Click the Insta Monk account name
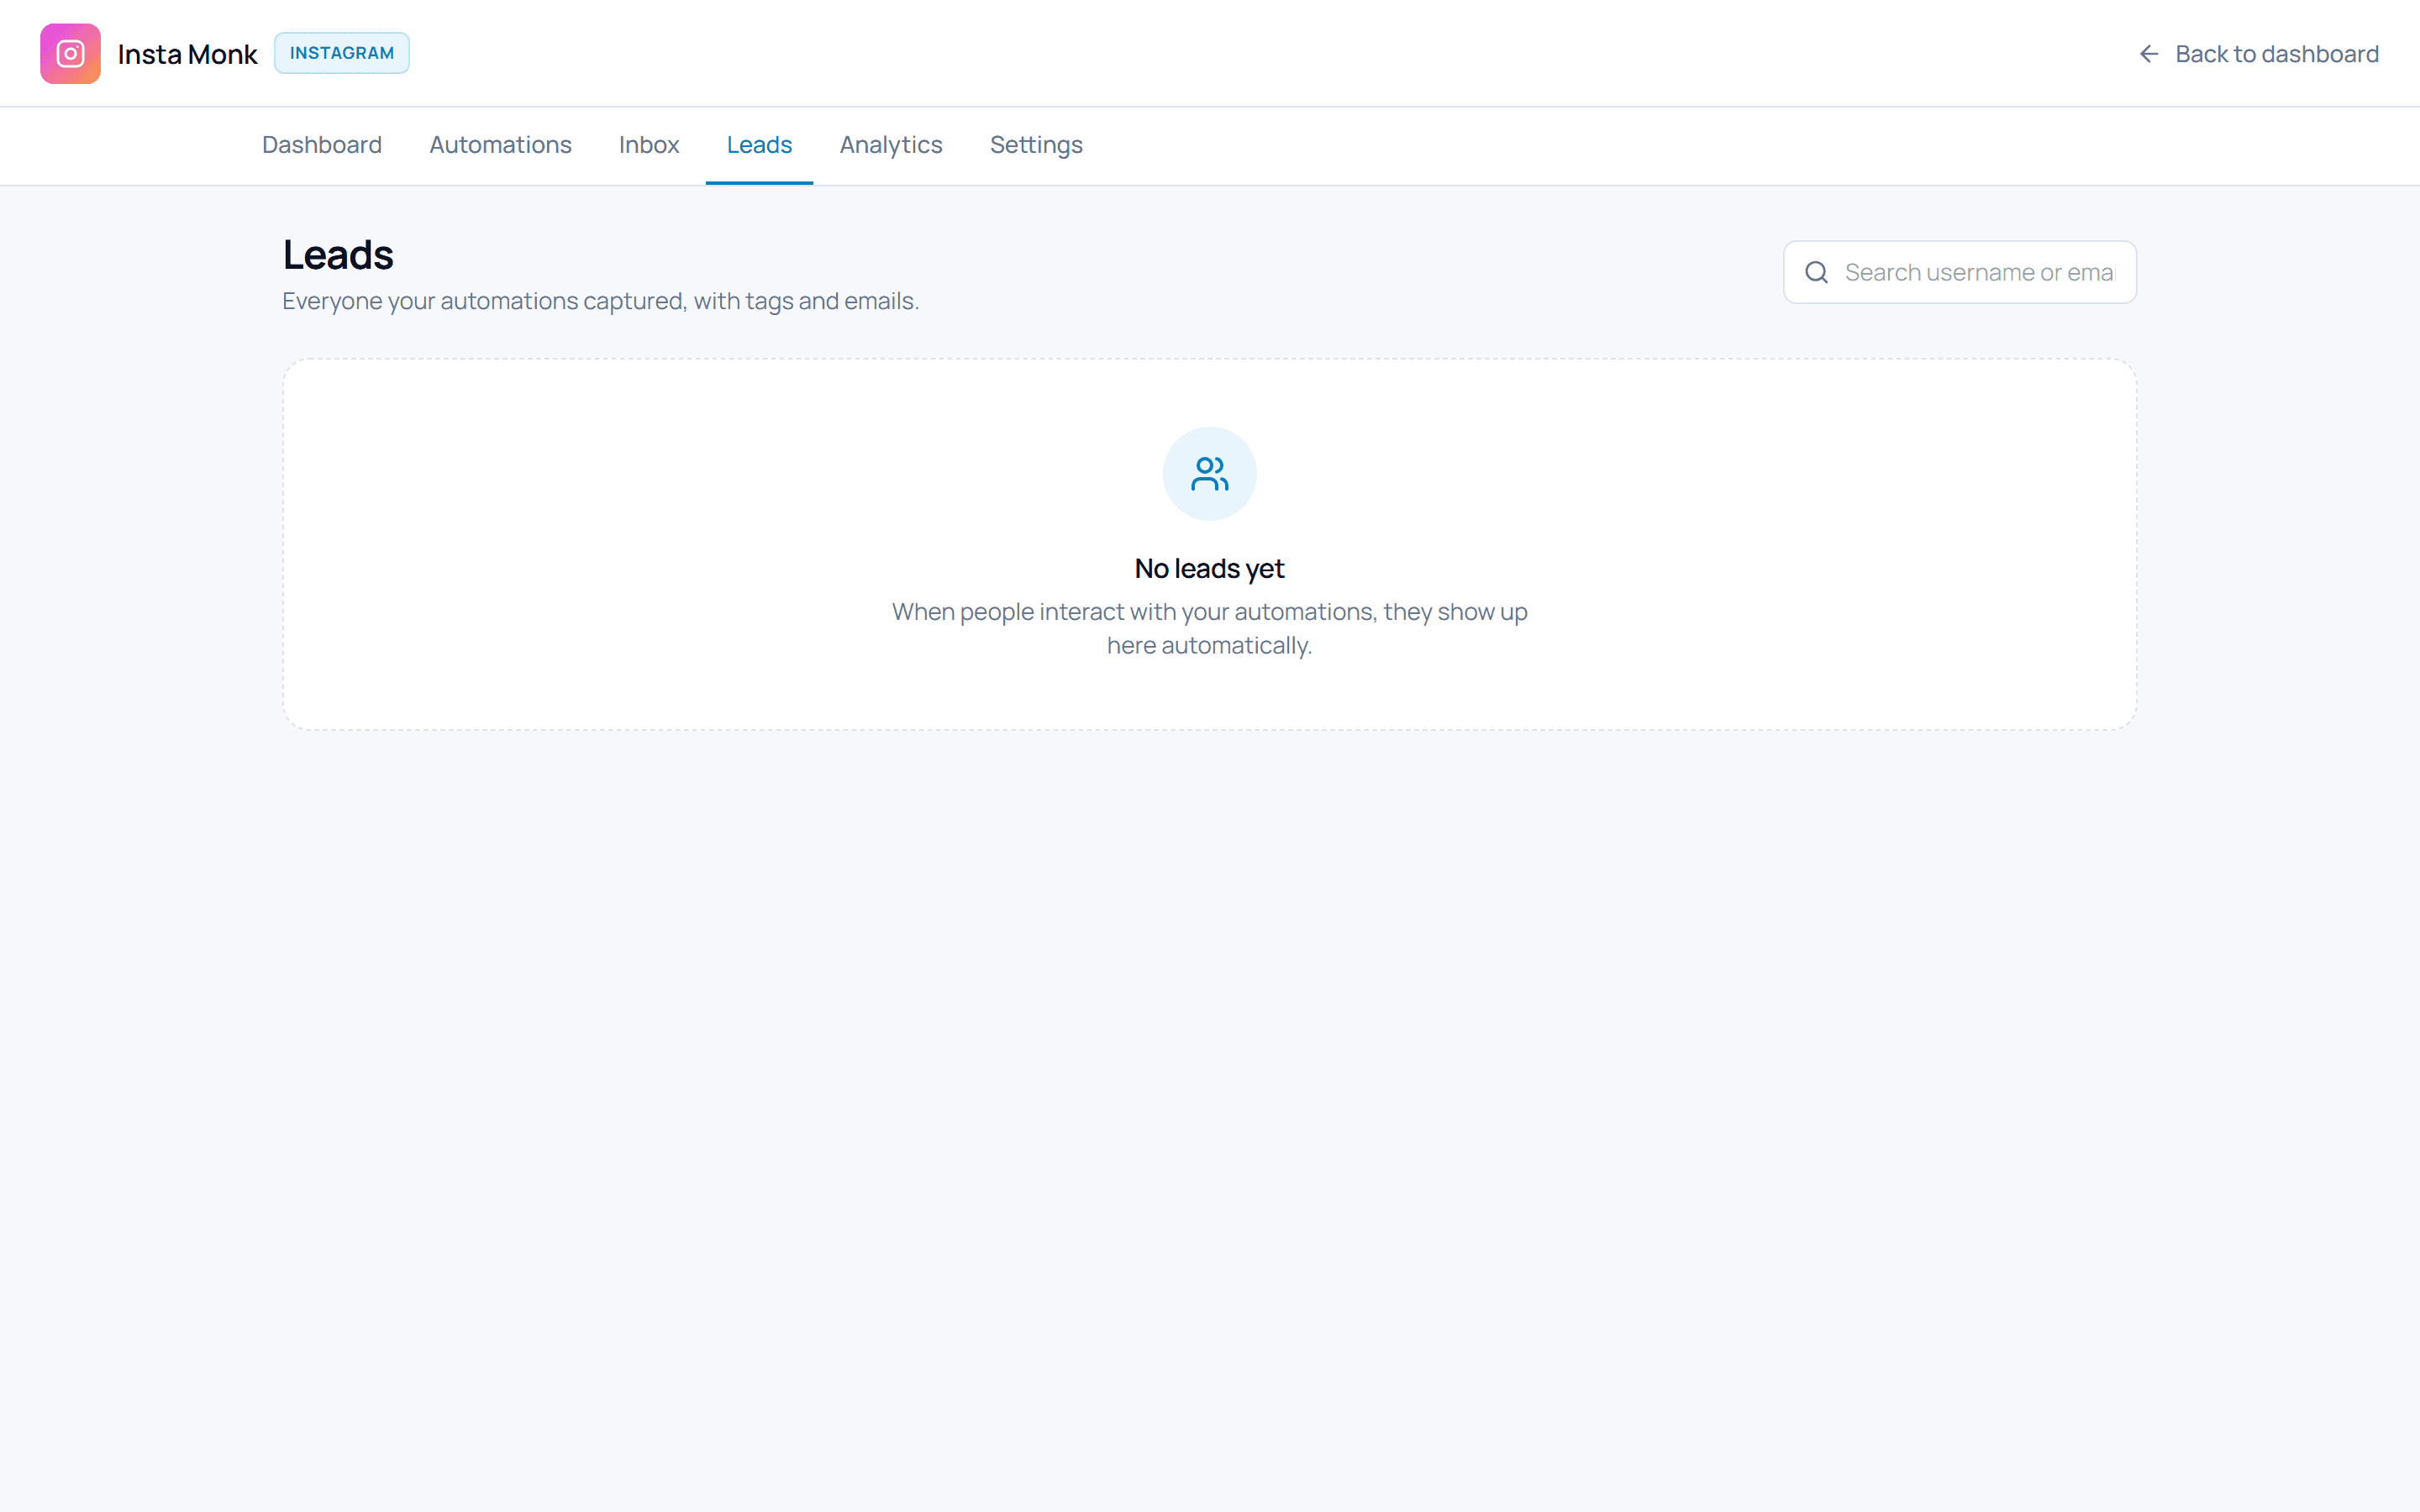2420x1512 pixels. click(x=187, y=54)
